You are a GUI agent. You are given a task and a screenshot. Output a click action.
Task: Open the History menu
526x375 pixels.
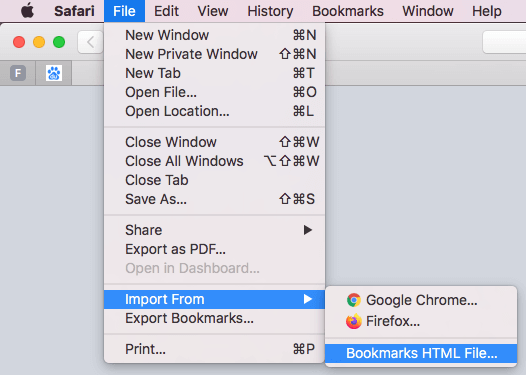pos(270,11)
